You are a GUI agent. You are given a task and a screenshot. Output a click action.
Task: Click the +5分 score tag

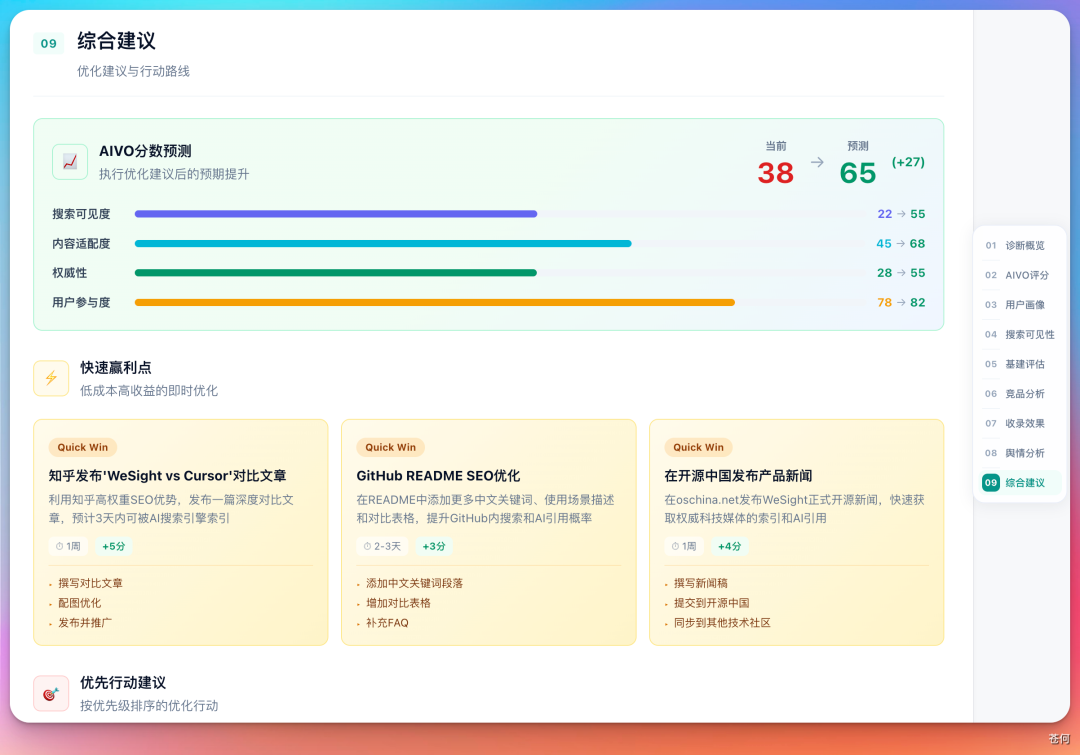point(114,546)
